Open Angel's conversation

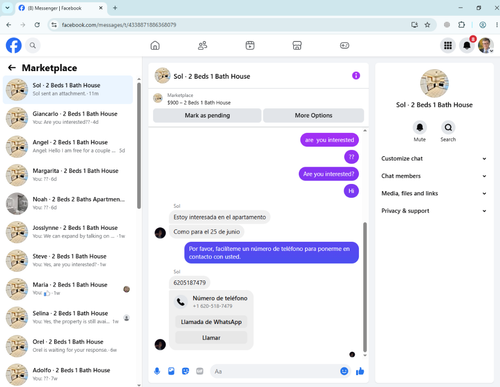point(68,146)
